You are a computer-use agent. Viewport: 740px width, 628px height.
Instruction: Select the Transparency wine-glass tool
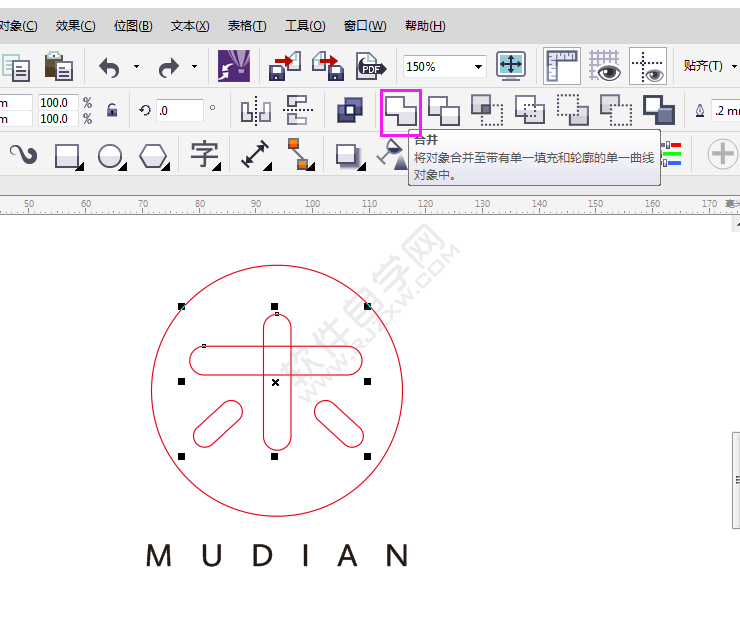(392, 154)
